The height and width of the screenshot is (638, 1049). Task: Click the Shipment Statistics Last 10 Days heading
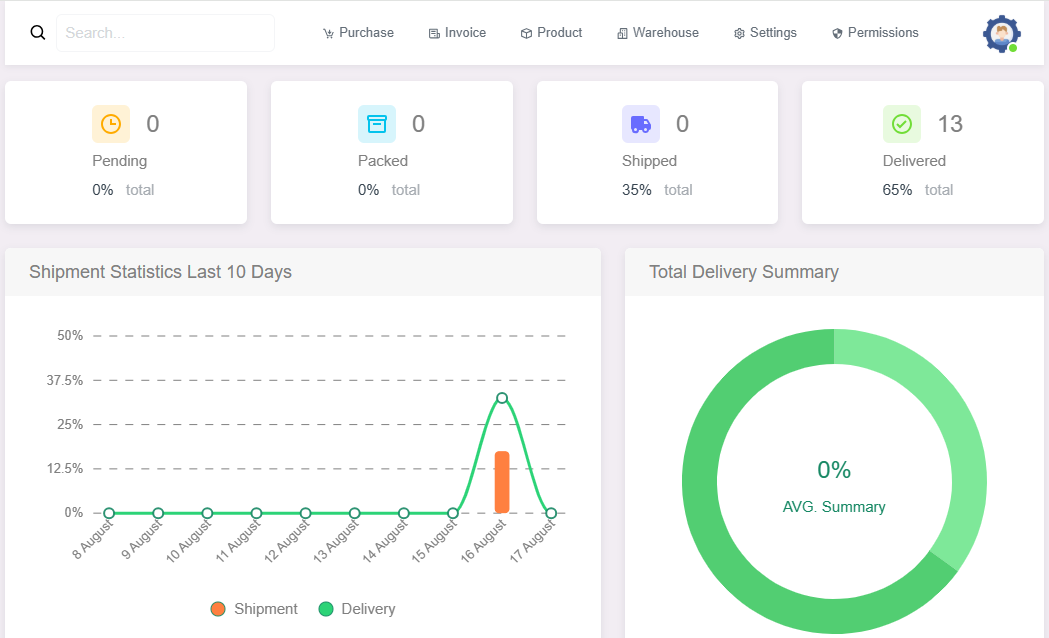coord(161,272)
